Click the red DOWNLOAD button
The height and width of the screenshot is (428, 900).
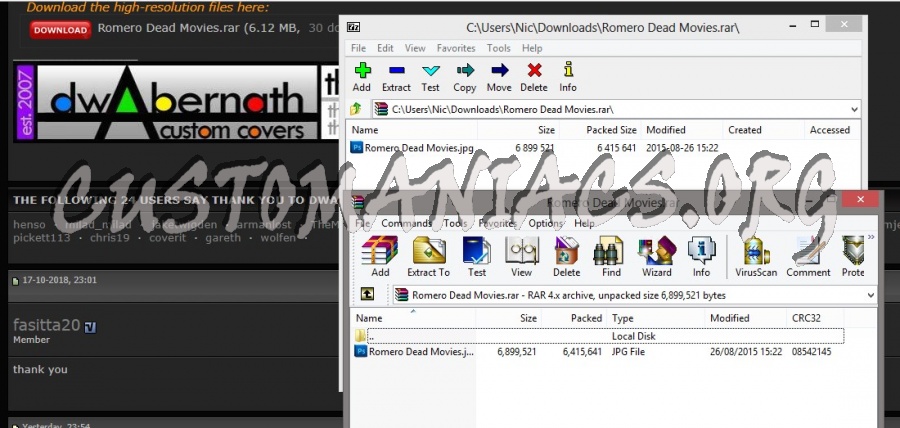pos(60,30)
